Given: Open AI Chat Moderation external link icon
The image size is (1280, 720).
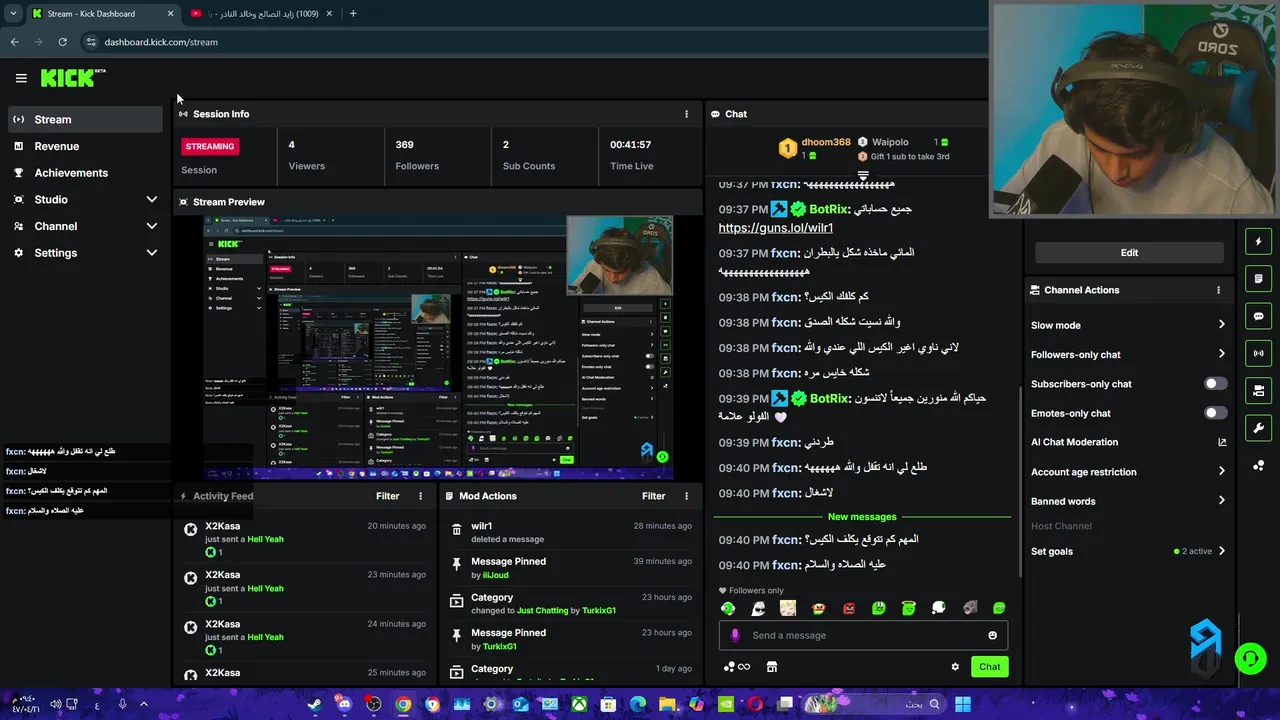Looking at the screenshot, I should tap(1221, 442).
